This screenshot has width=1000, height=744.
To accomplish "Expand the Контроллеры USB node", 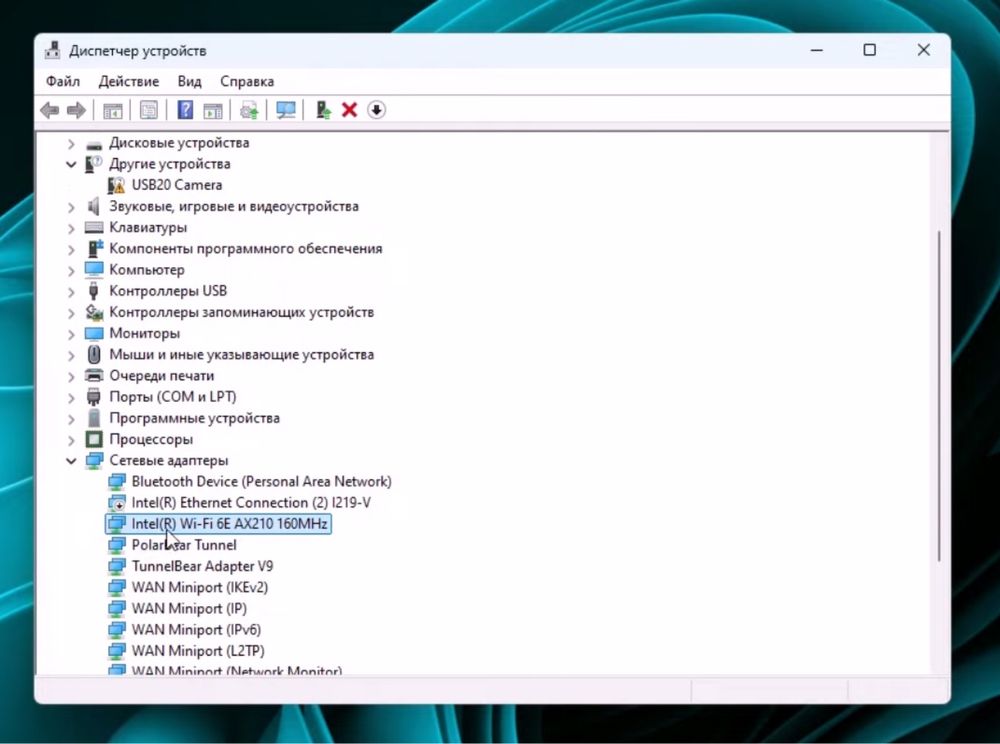I will pos(71,292).
